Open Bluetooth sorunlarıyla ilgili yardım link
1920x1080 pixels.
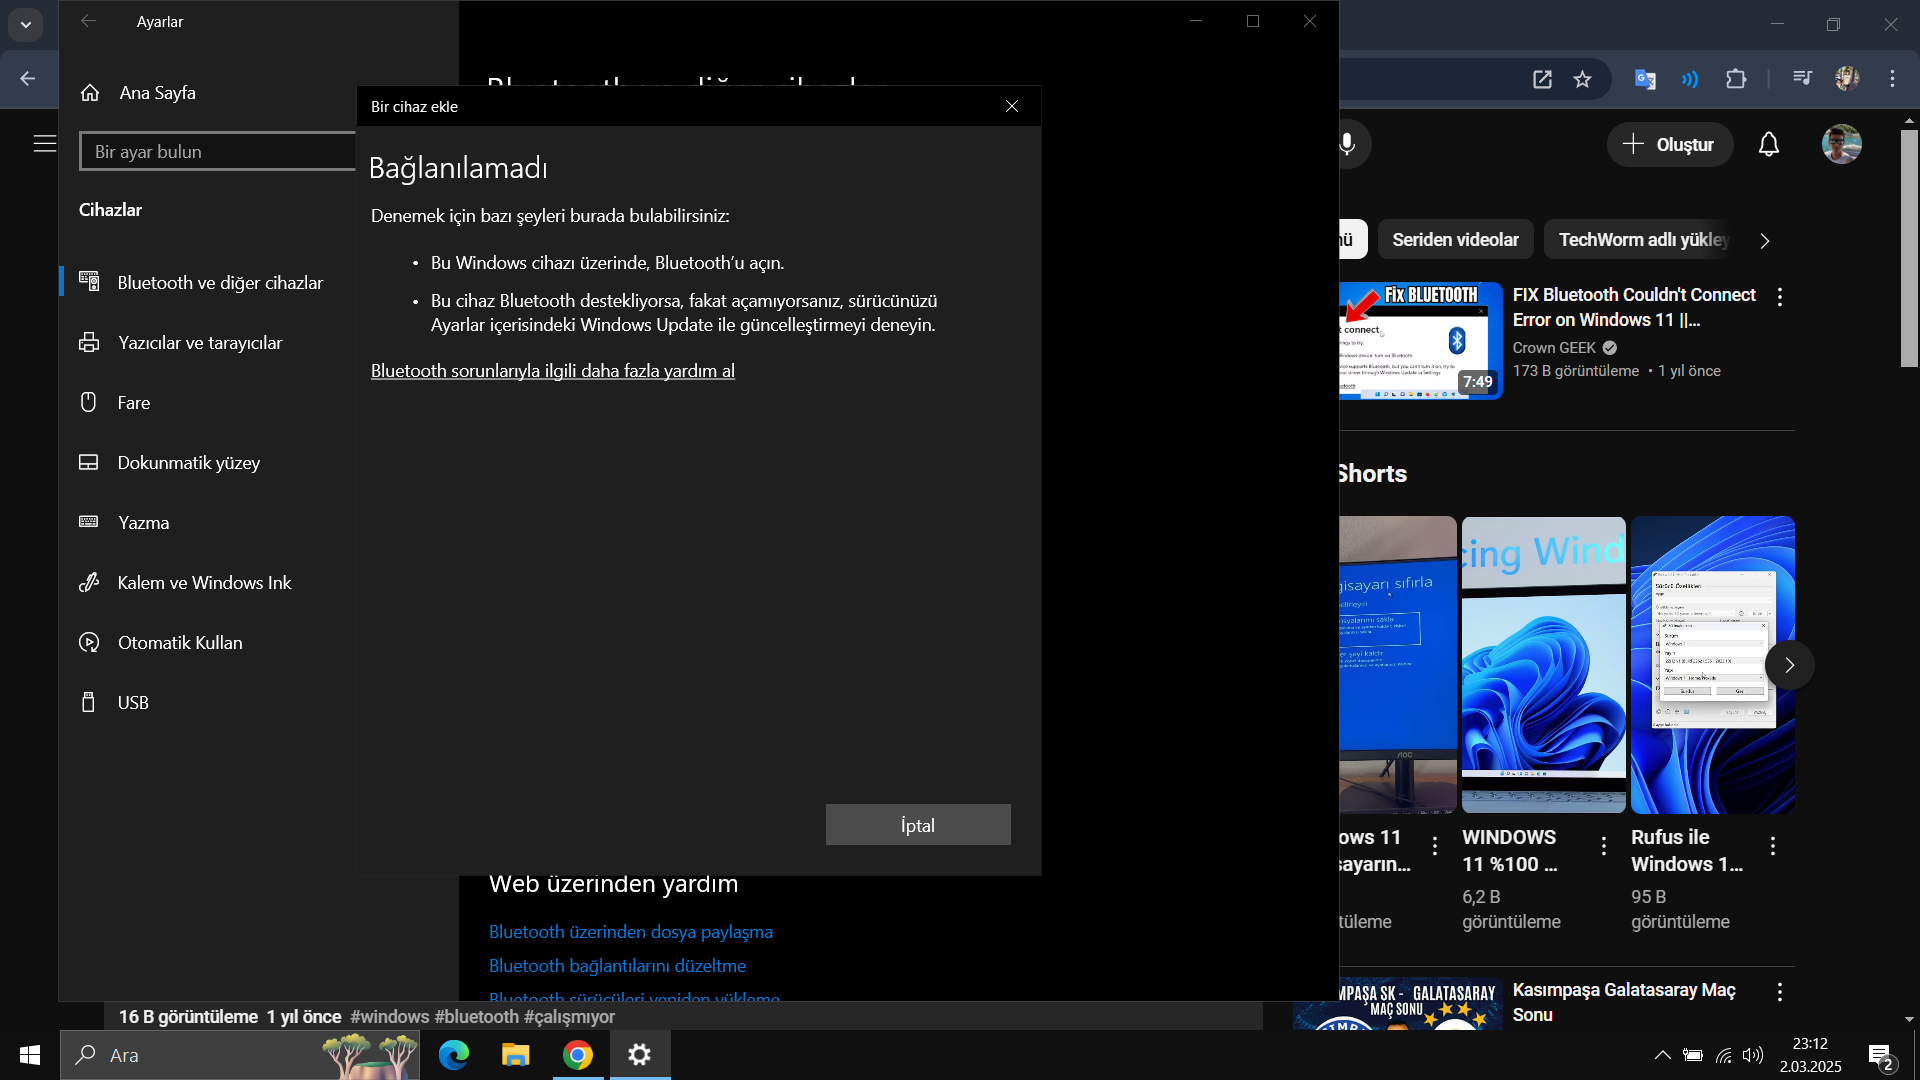pyautogui.click(x=552, y=371)
